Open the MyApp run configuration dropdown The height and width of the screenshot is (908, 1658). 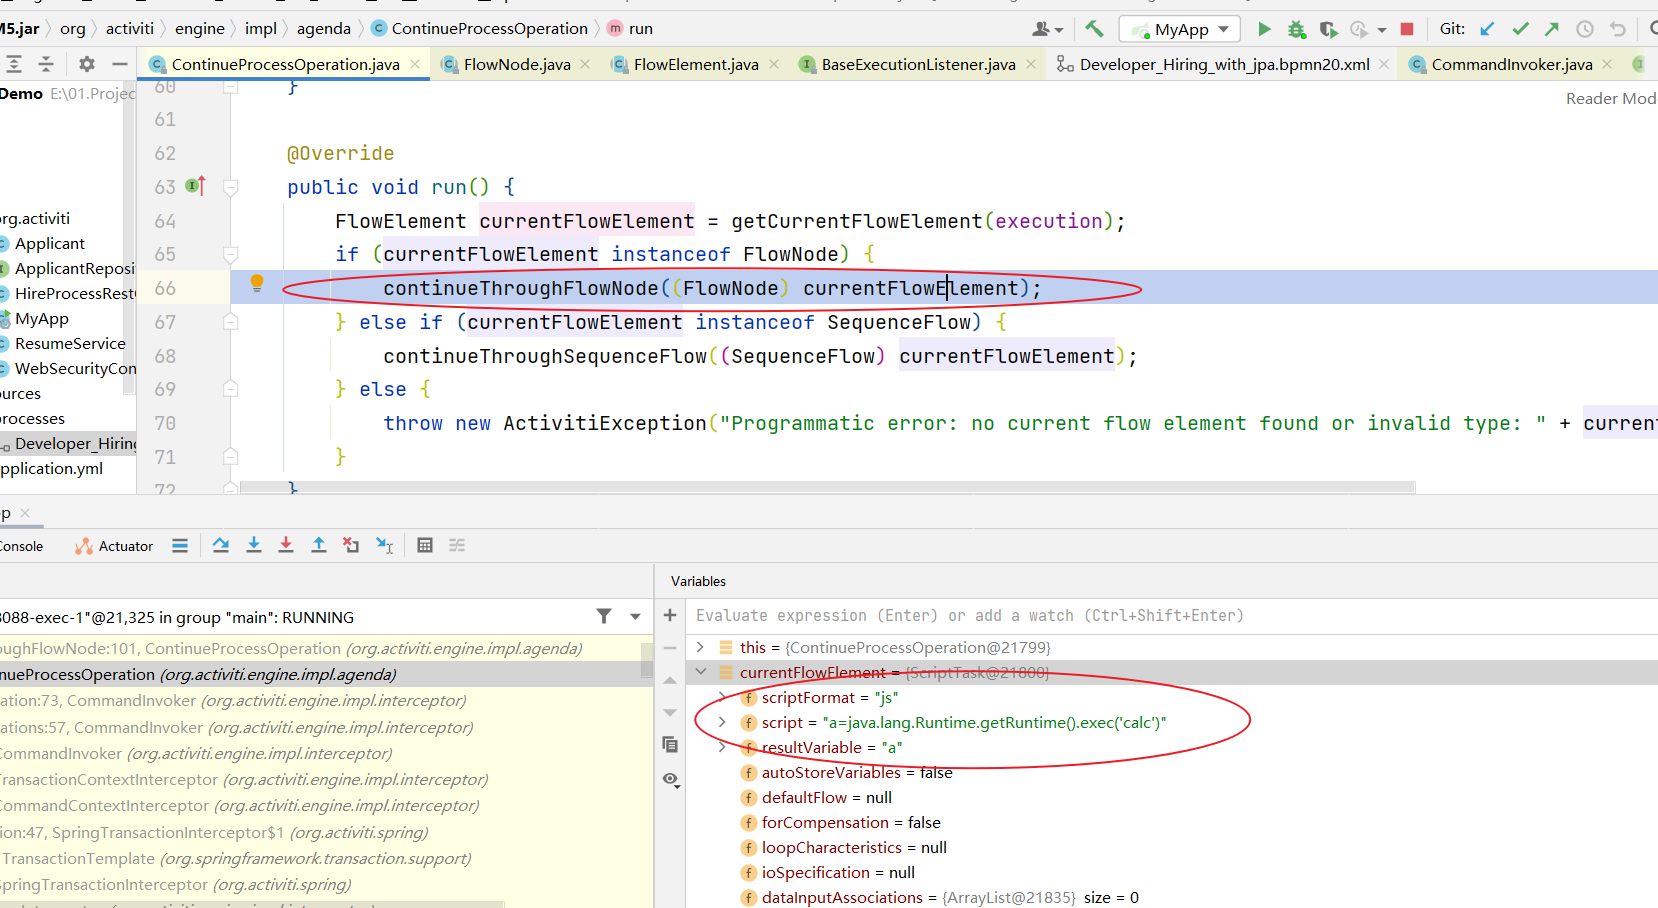[x=1180, y=29]
